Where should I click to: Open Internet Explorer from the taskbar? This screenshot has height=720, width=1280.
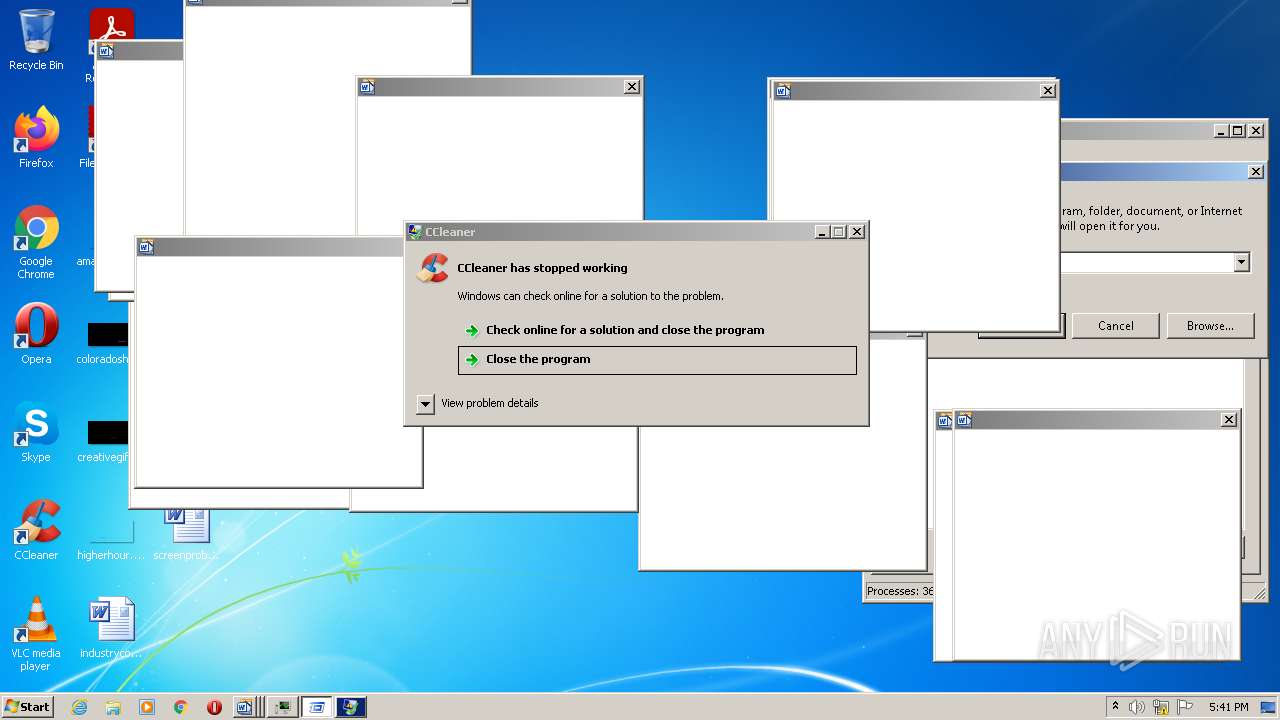pyautogui.click(x=80, y=707)
